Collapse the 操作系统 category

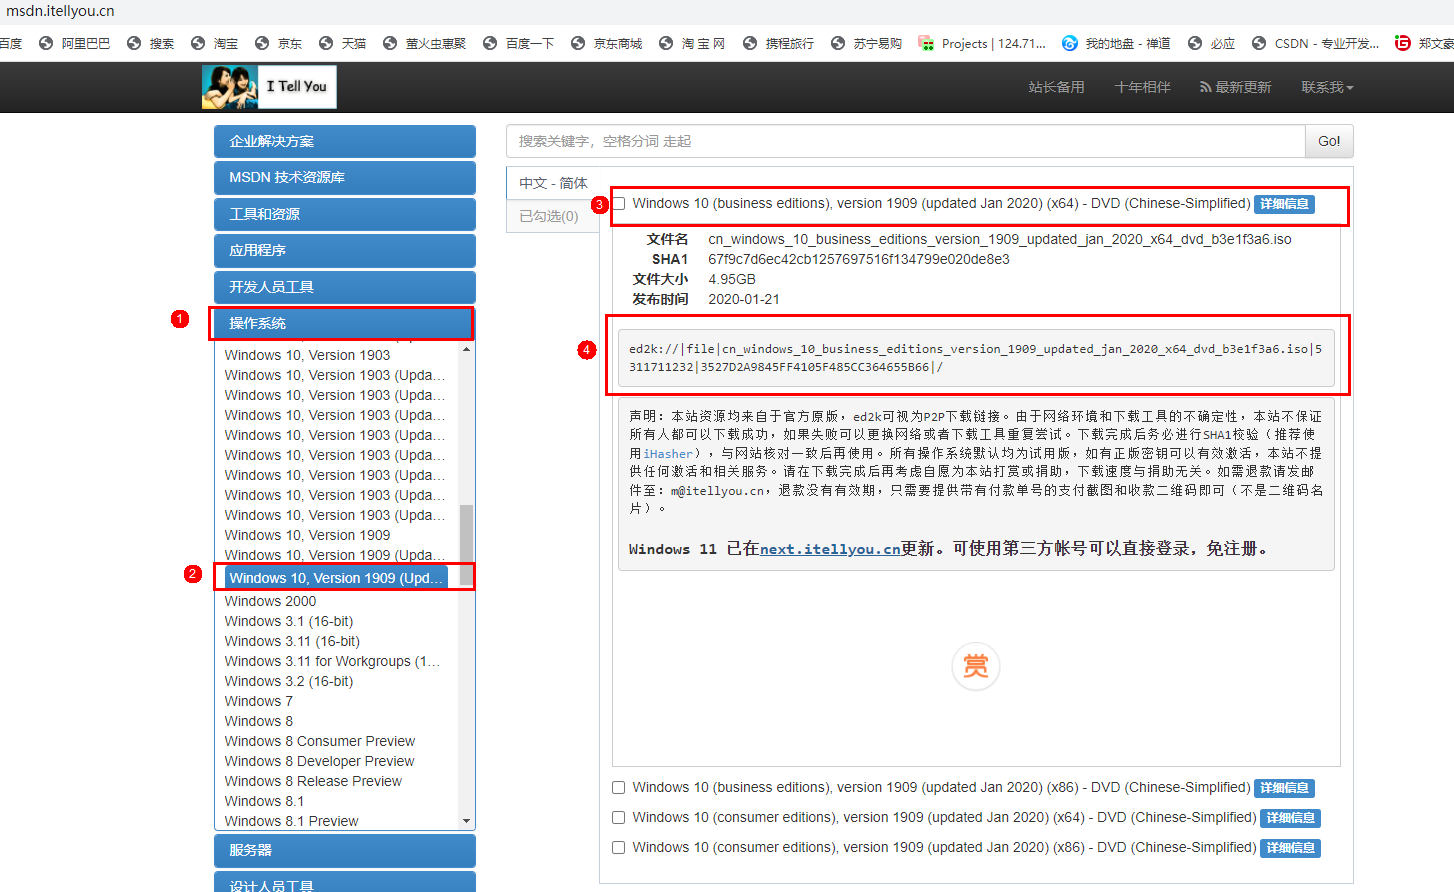[345, 323]
